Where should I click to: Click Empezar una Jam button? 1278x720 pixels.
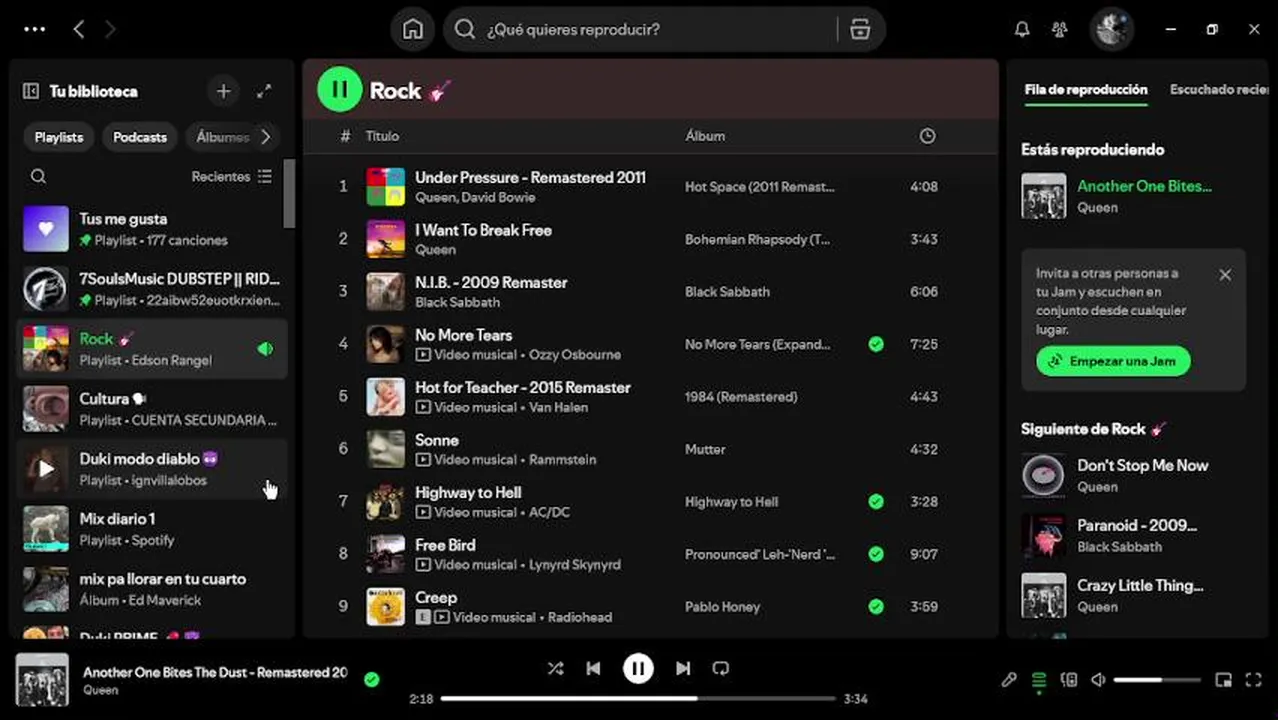1113,361
